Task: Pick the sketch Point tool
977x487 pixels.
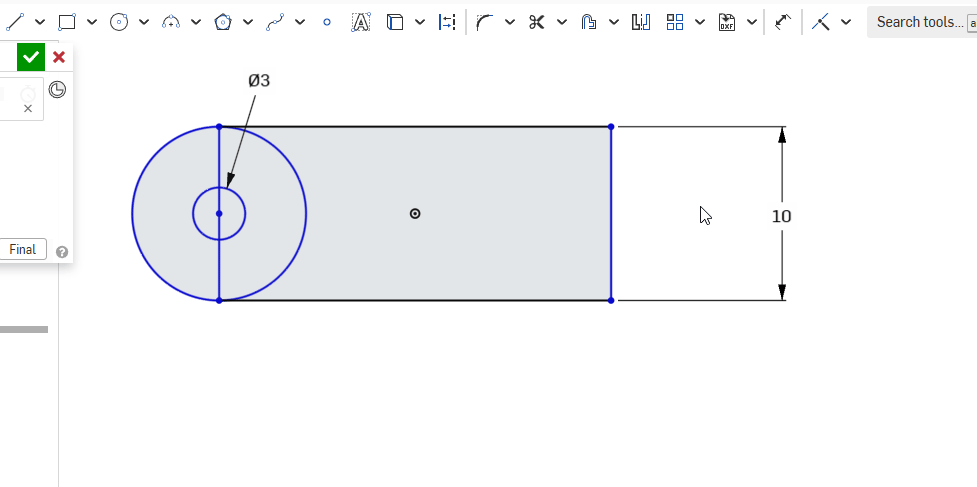Action: 326,22
